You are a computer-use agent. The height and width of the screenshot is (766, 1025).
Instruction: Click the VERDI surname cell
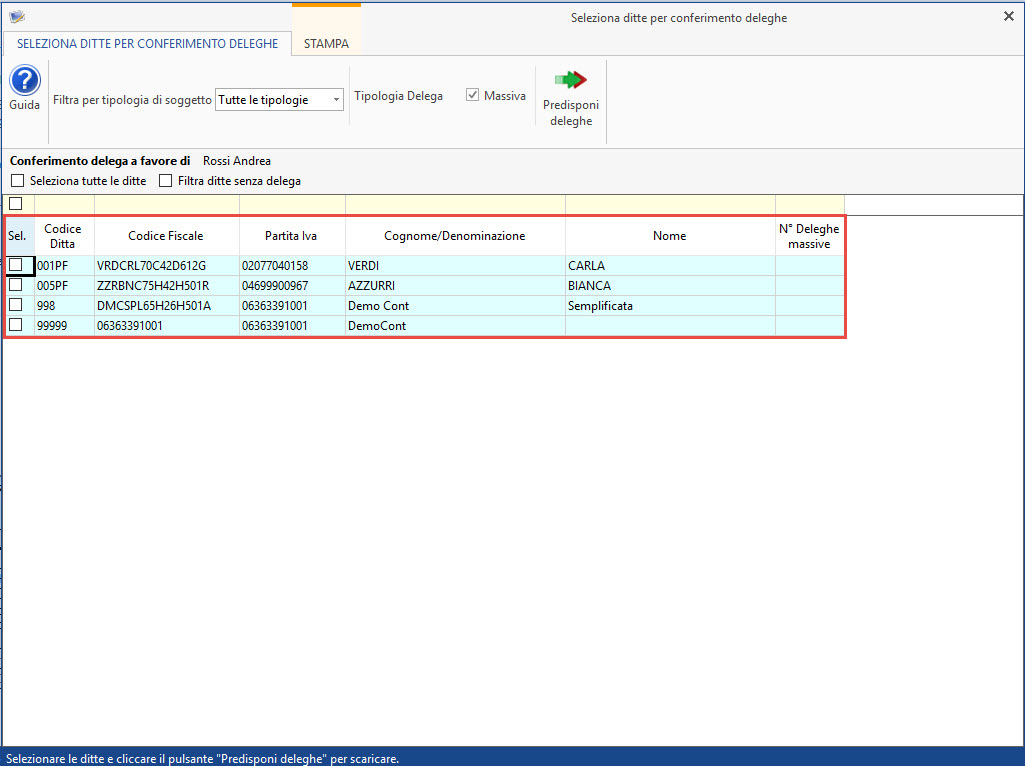pos(455,265)
